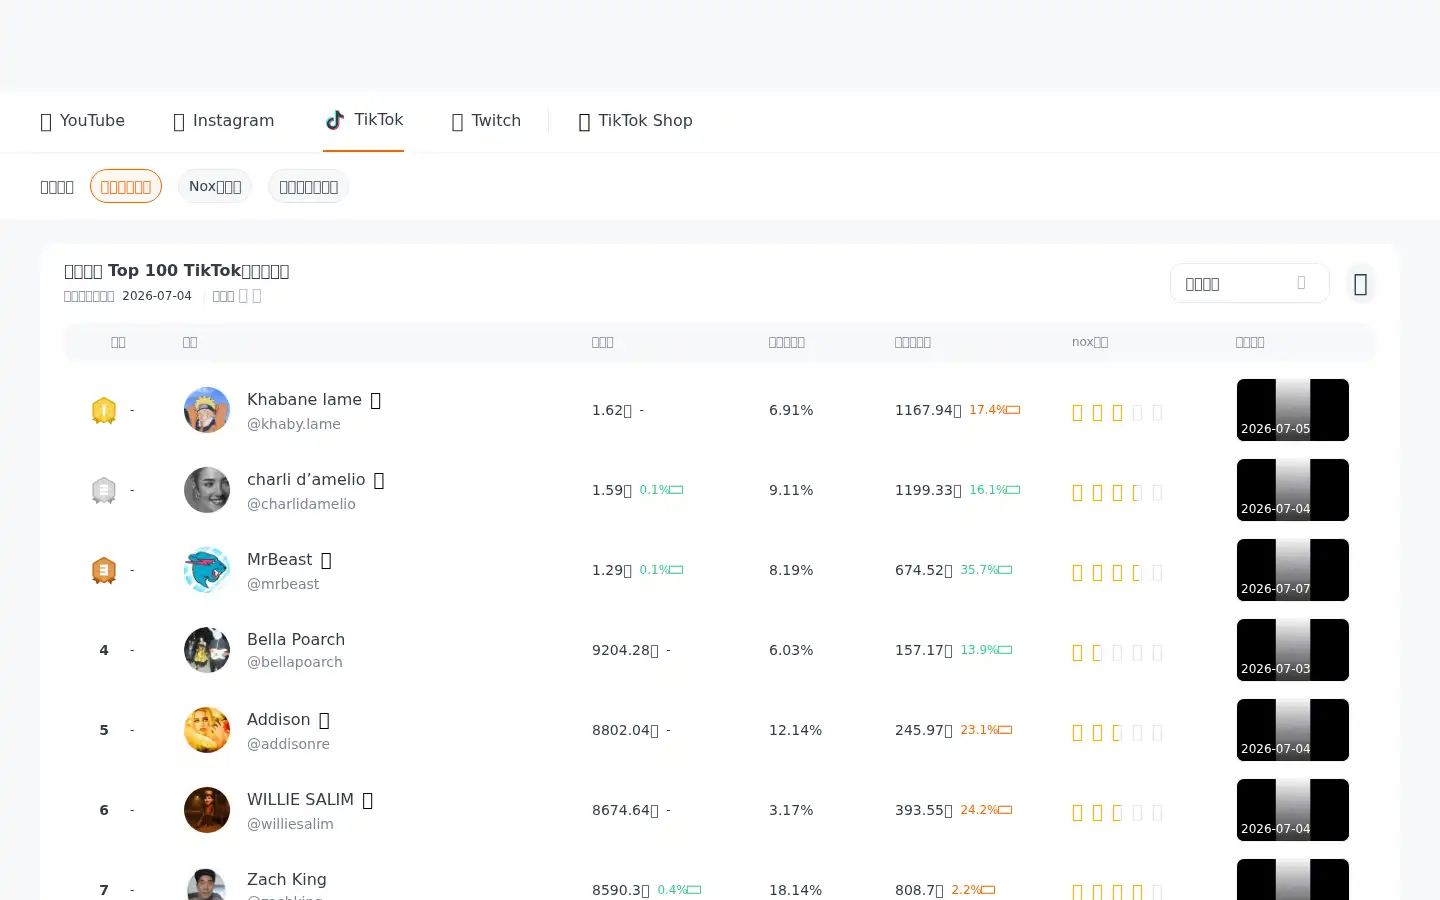The width and height of the screenshot is (1440, 900).
Task: Click the @bellapoarch handle
Action: [x=295, y=662]
